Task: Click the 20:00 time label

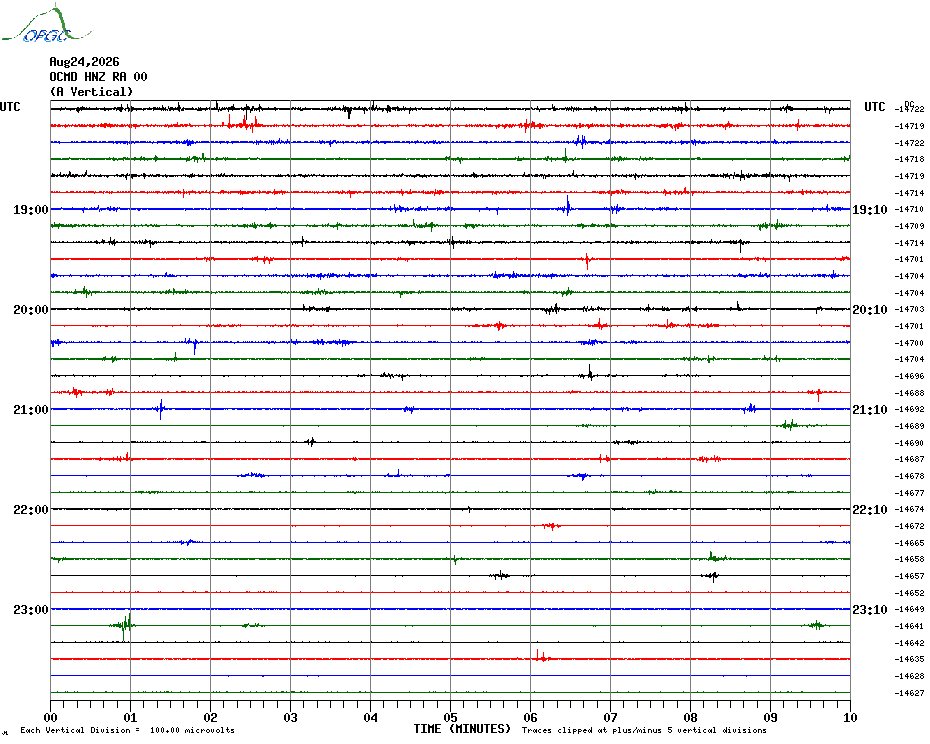Action: point(31,310)
